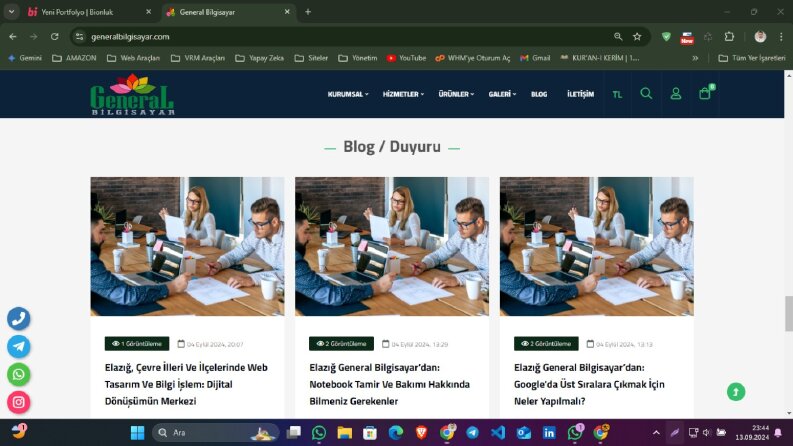The width and height of the screenshot is (793, 446).
Task: Bookmark this page with the star icon
Action: coord(637,36)
